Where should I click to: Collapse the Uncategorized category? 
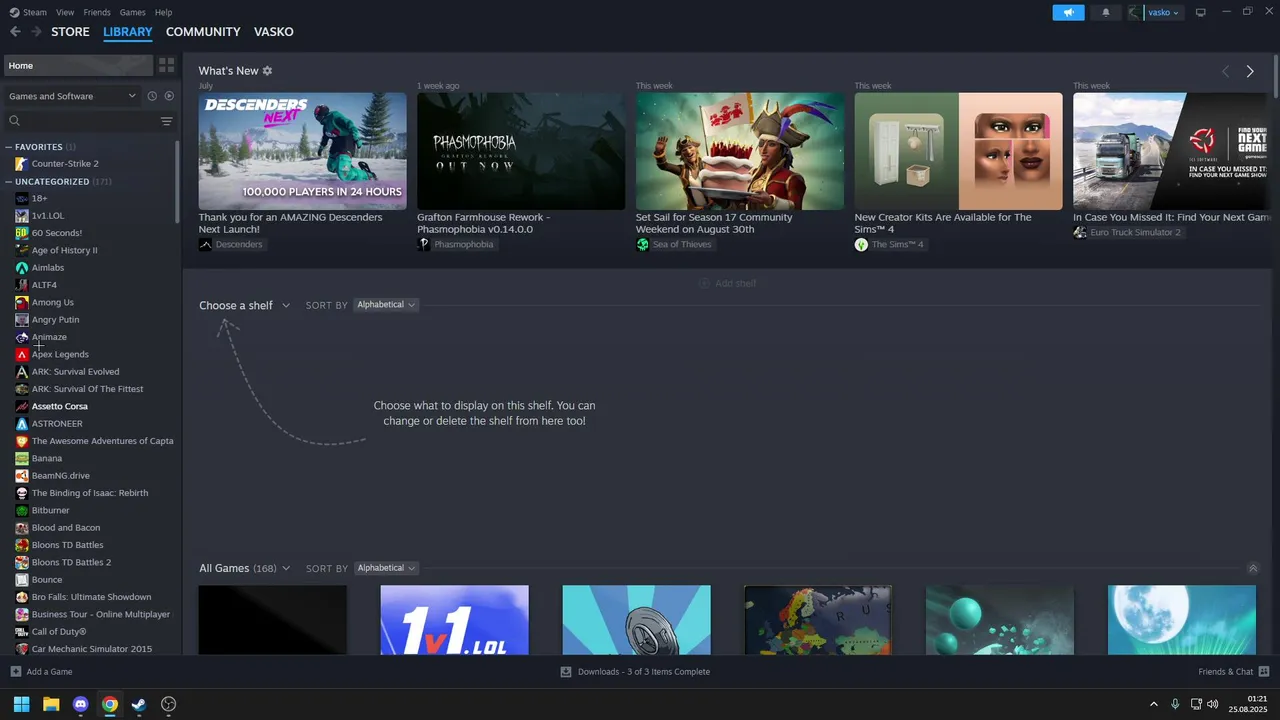(9, 182)
